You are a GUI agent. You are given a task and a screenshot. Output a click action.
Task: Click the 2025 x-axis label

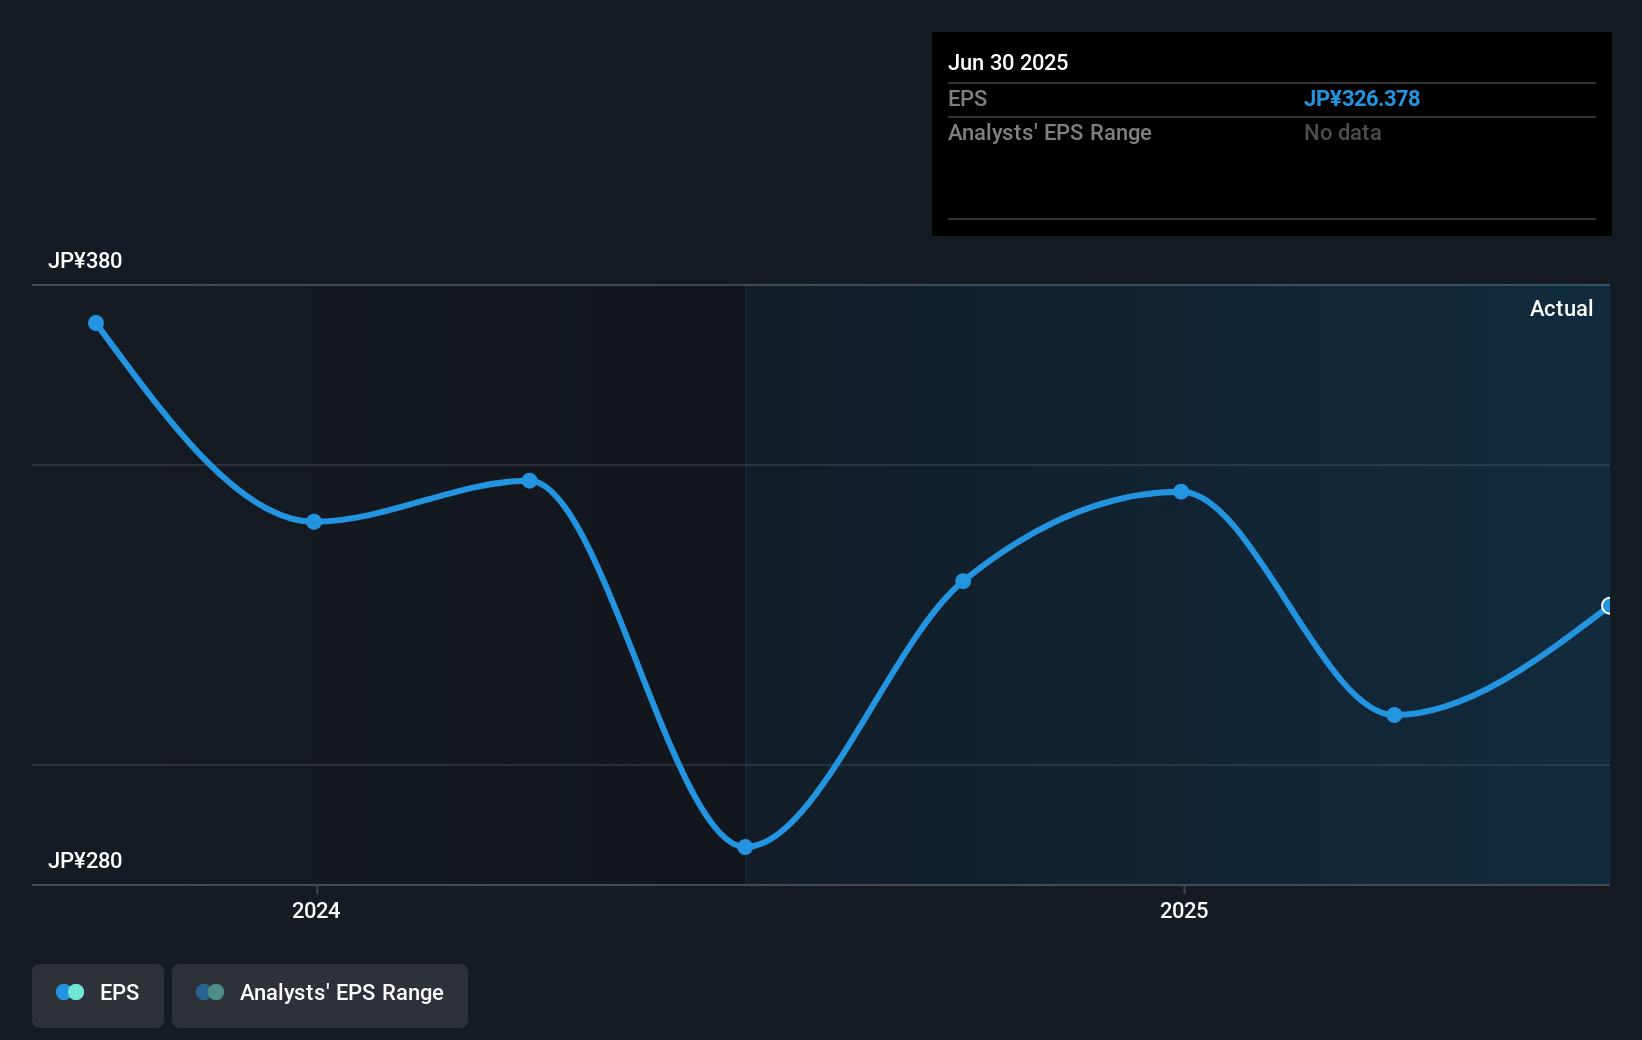pos(1184,910)
